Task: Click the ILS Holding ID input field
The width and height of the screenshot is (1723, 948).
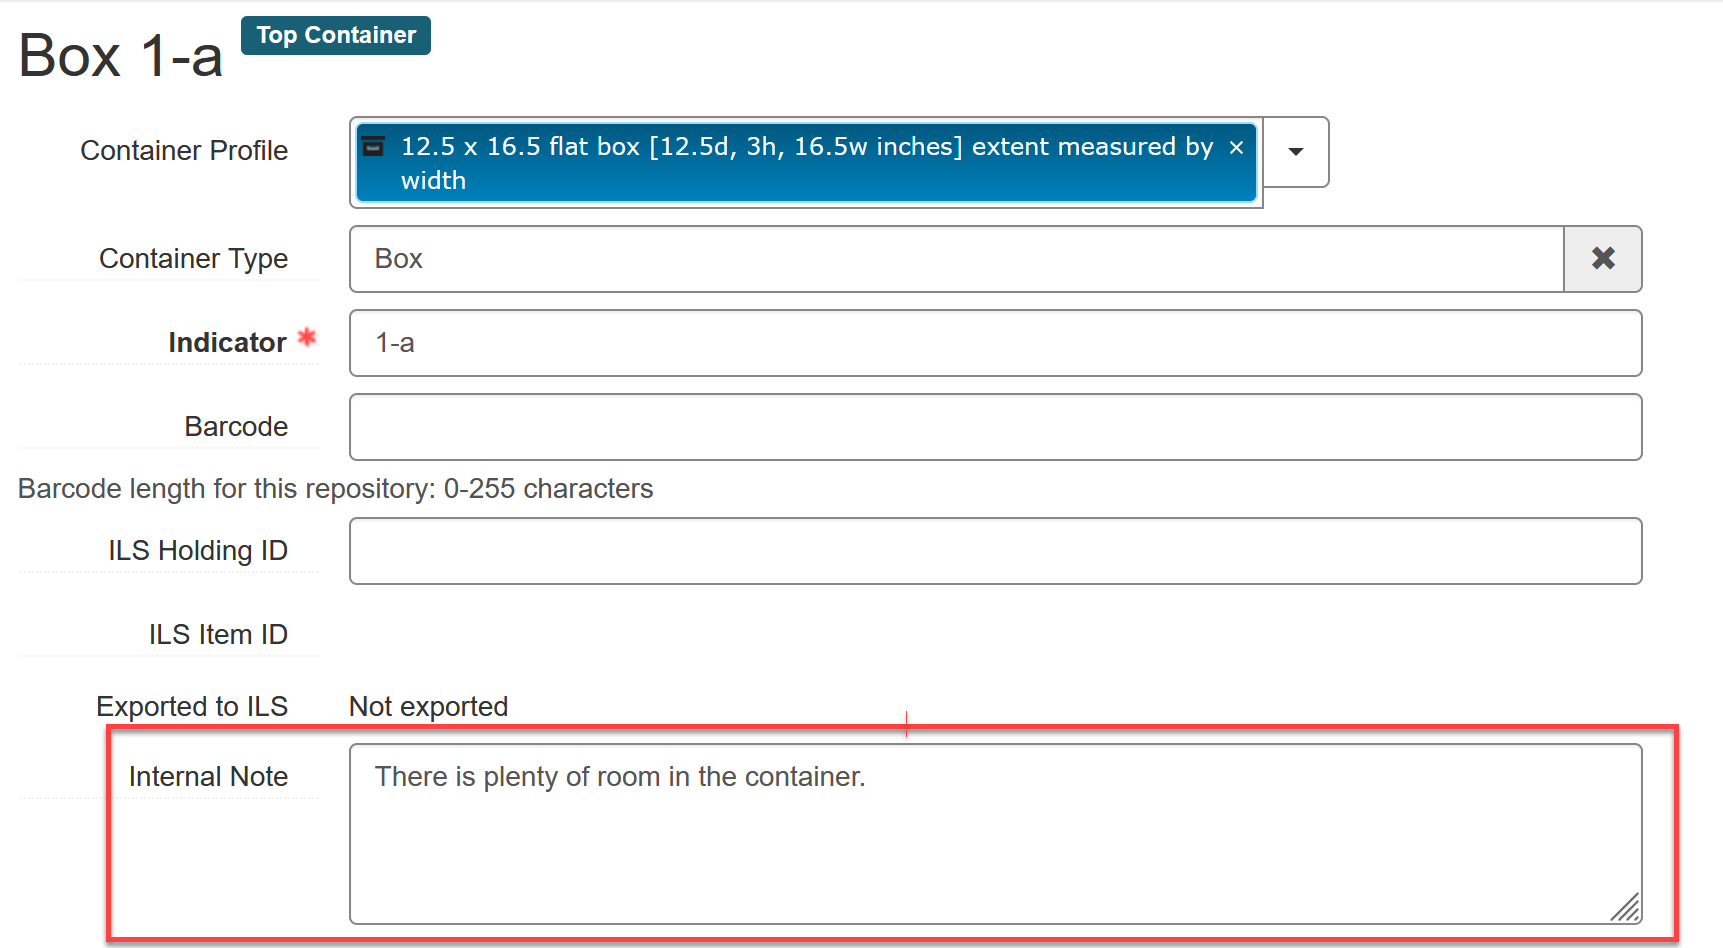Action: [x=995, y=551]
